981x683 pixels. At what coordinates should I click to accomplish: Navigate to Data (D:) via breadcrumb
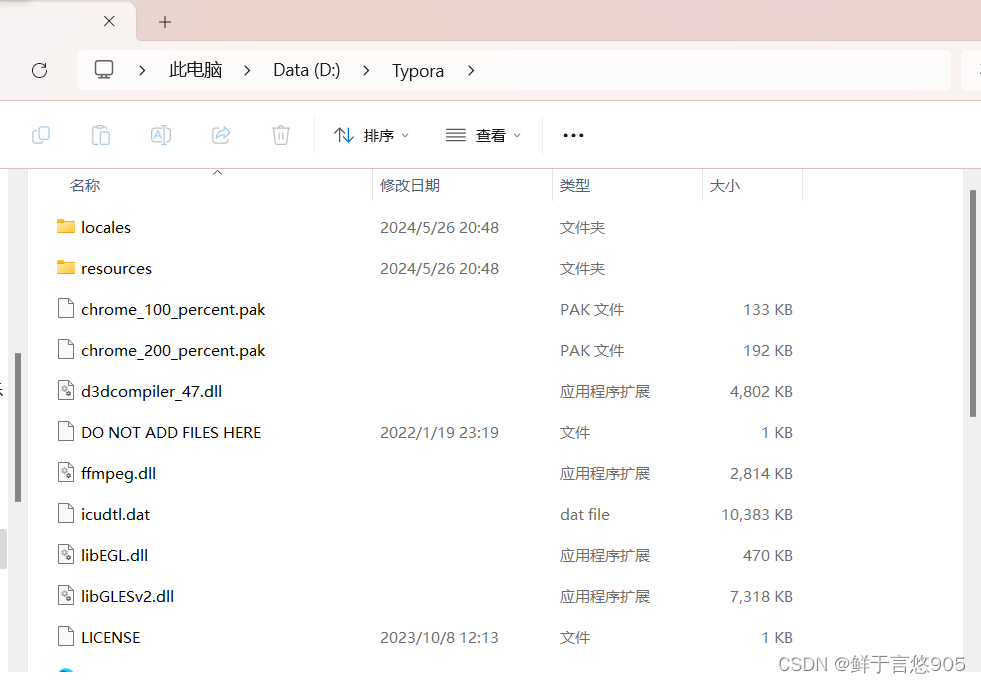pos(306,70)
